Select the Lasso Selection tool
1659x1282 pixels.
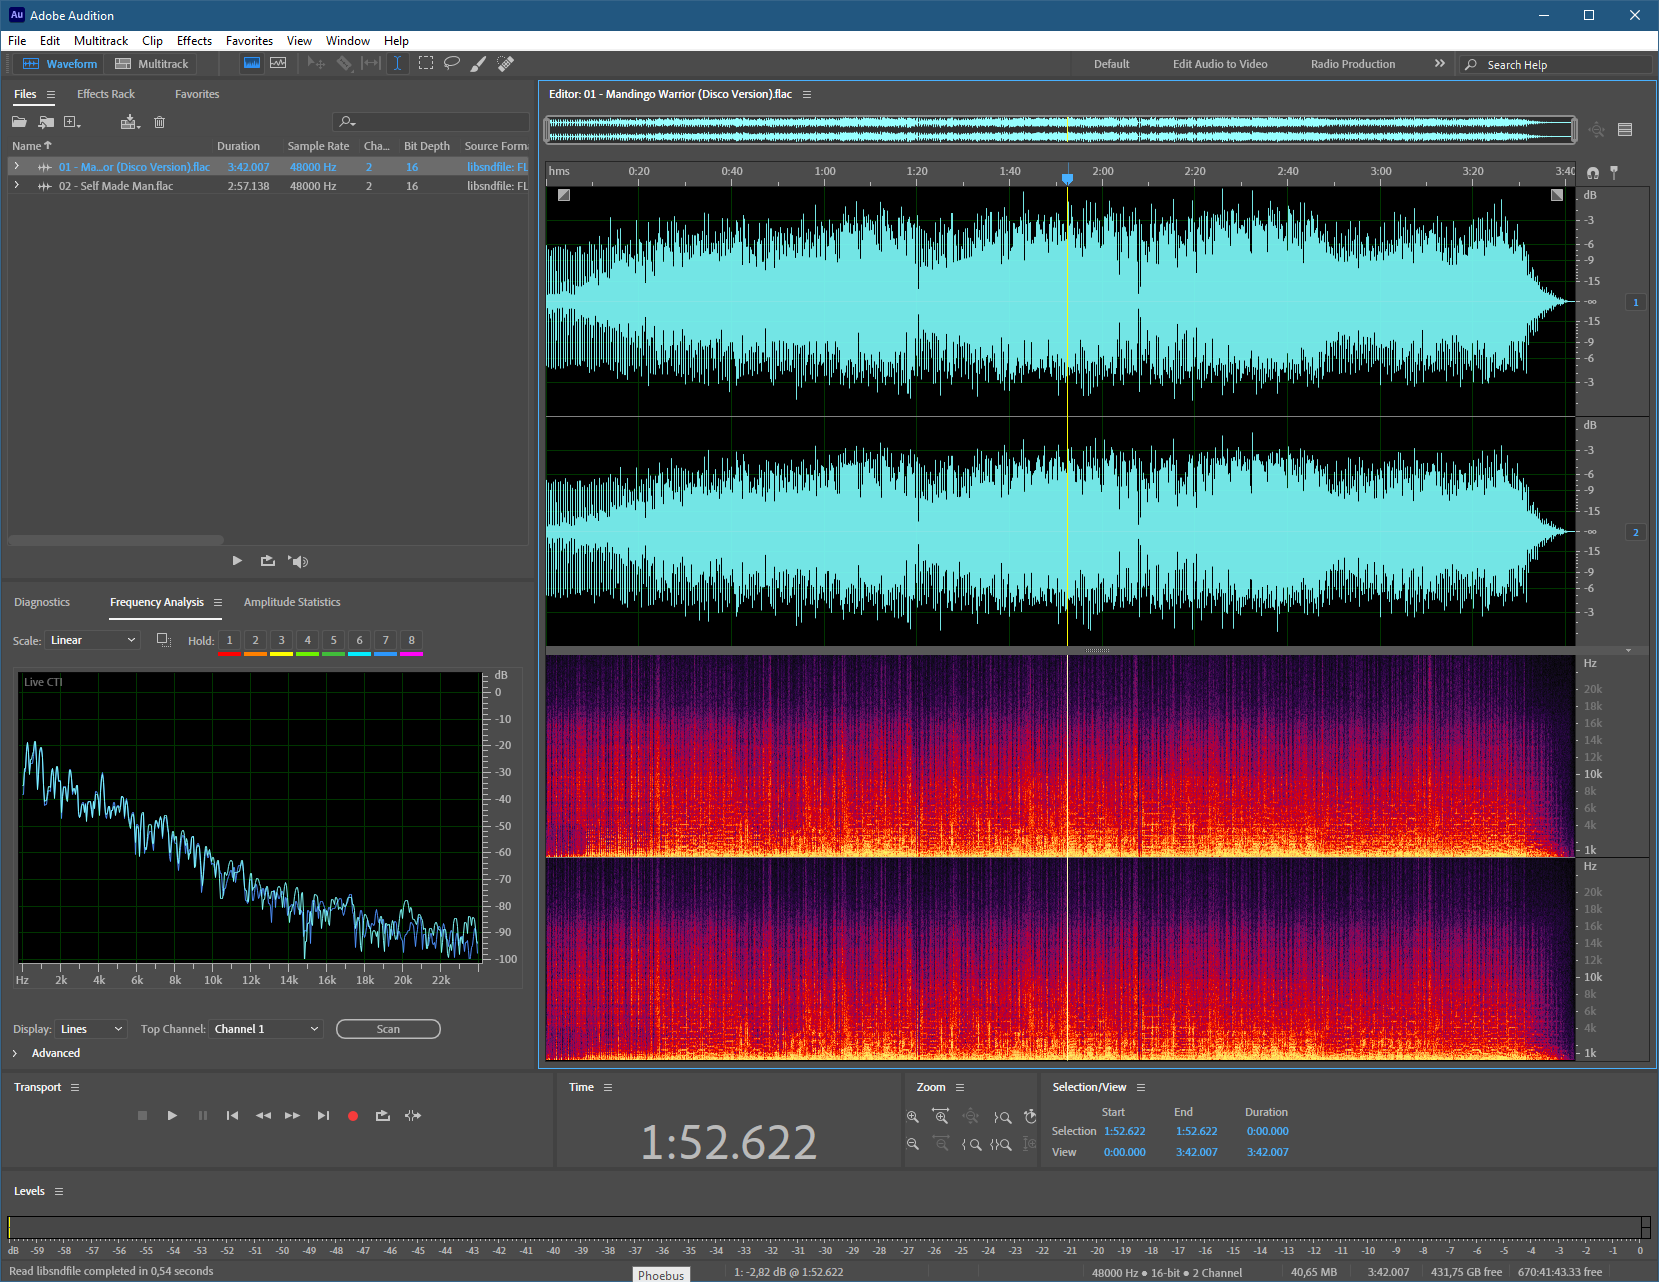[452, 63]
